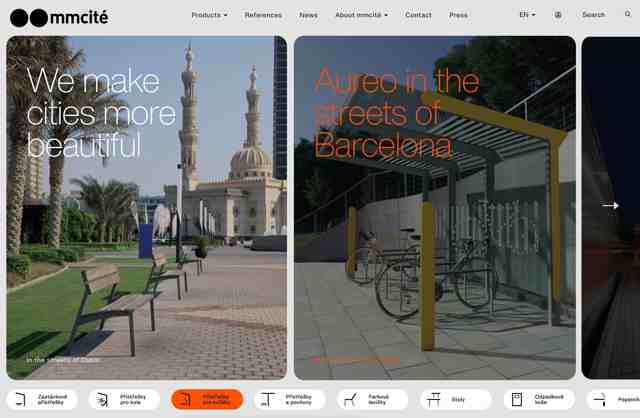Select the Přístřešky pro kola category pill
Viewport: 640px width, 418px height.
pyautogui.click(x=124, y=399)
